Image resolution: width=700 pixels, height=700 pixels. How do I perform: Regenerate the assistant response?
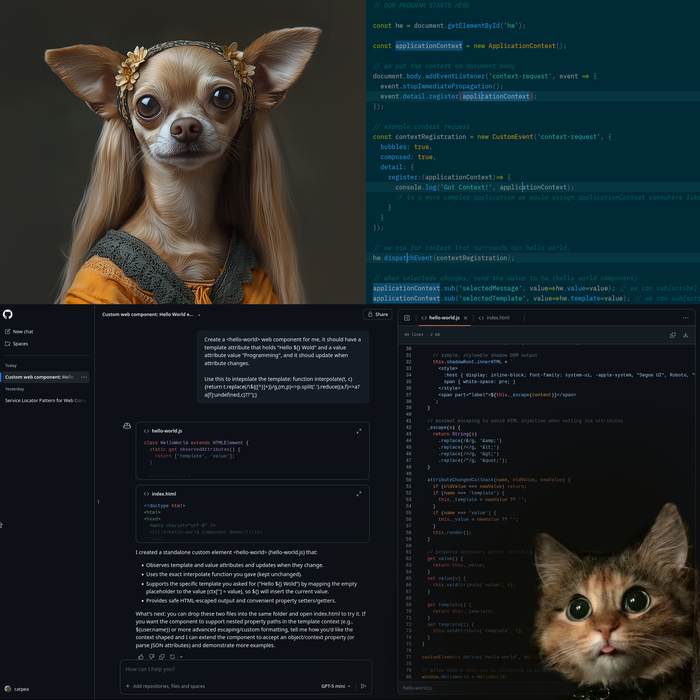pos(171,656)
